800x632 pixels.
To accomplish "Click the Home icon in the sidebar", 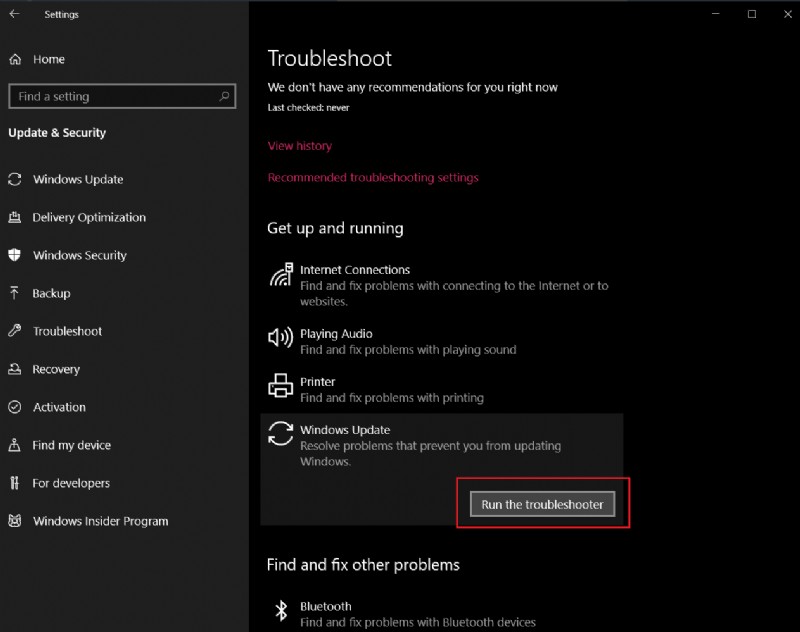I will point(15,59).
